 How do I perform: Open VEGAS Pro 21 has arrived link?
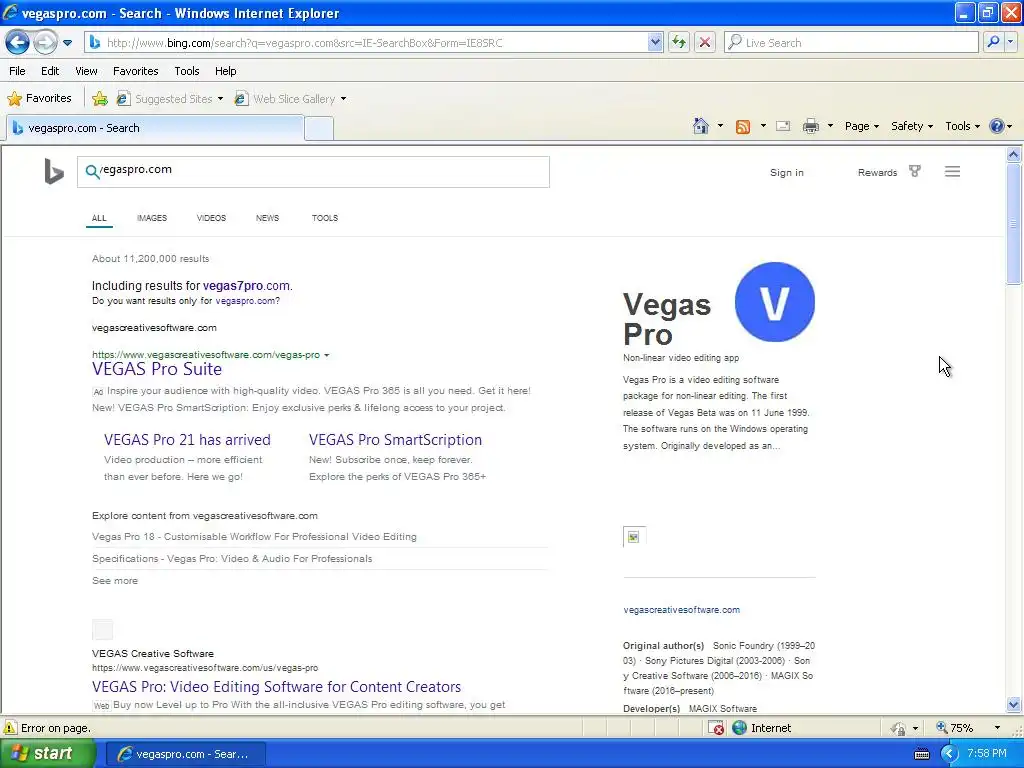click(x=187, y=440)
